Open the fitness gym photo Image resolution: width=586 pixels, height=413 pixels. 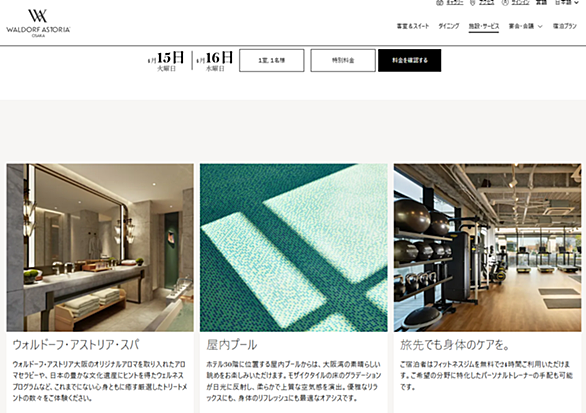pyautogui.click(x=487, y=247)
